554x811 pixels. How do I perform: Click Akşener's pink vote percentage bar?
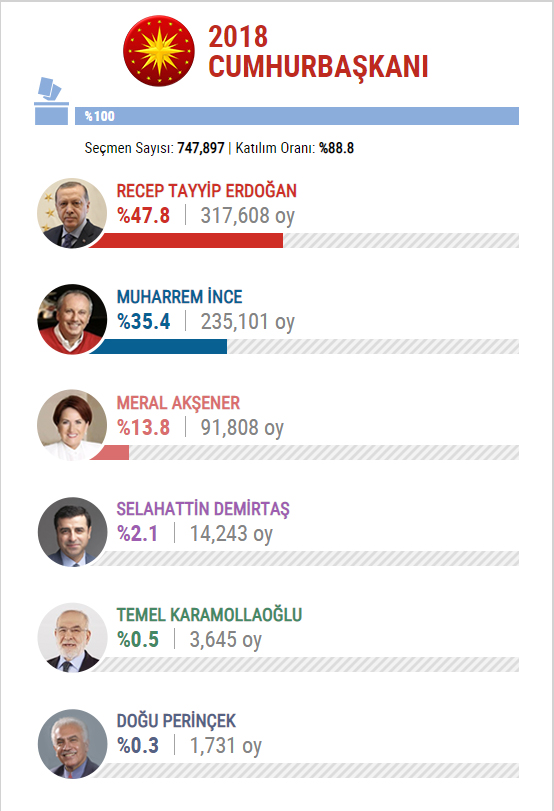tap(110, 453)
